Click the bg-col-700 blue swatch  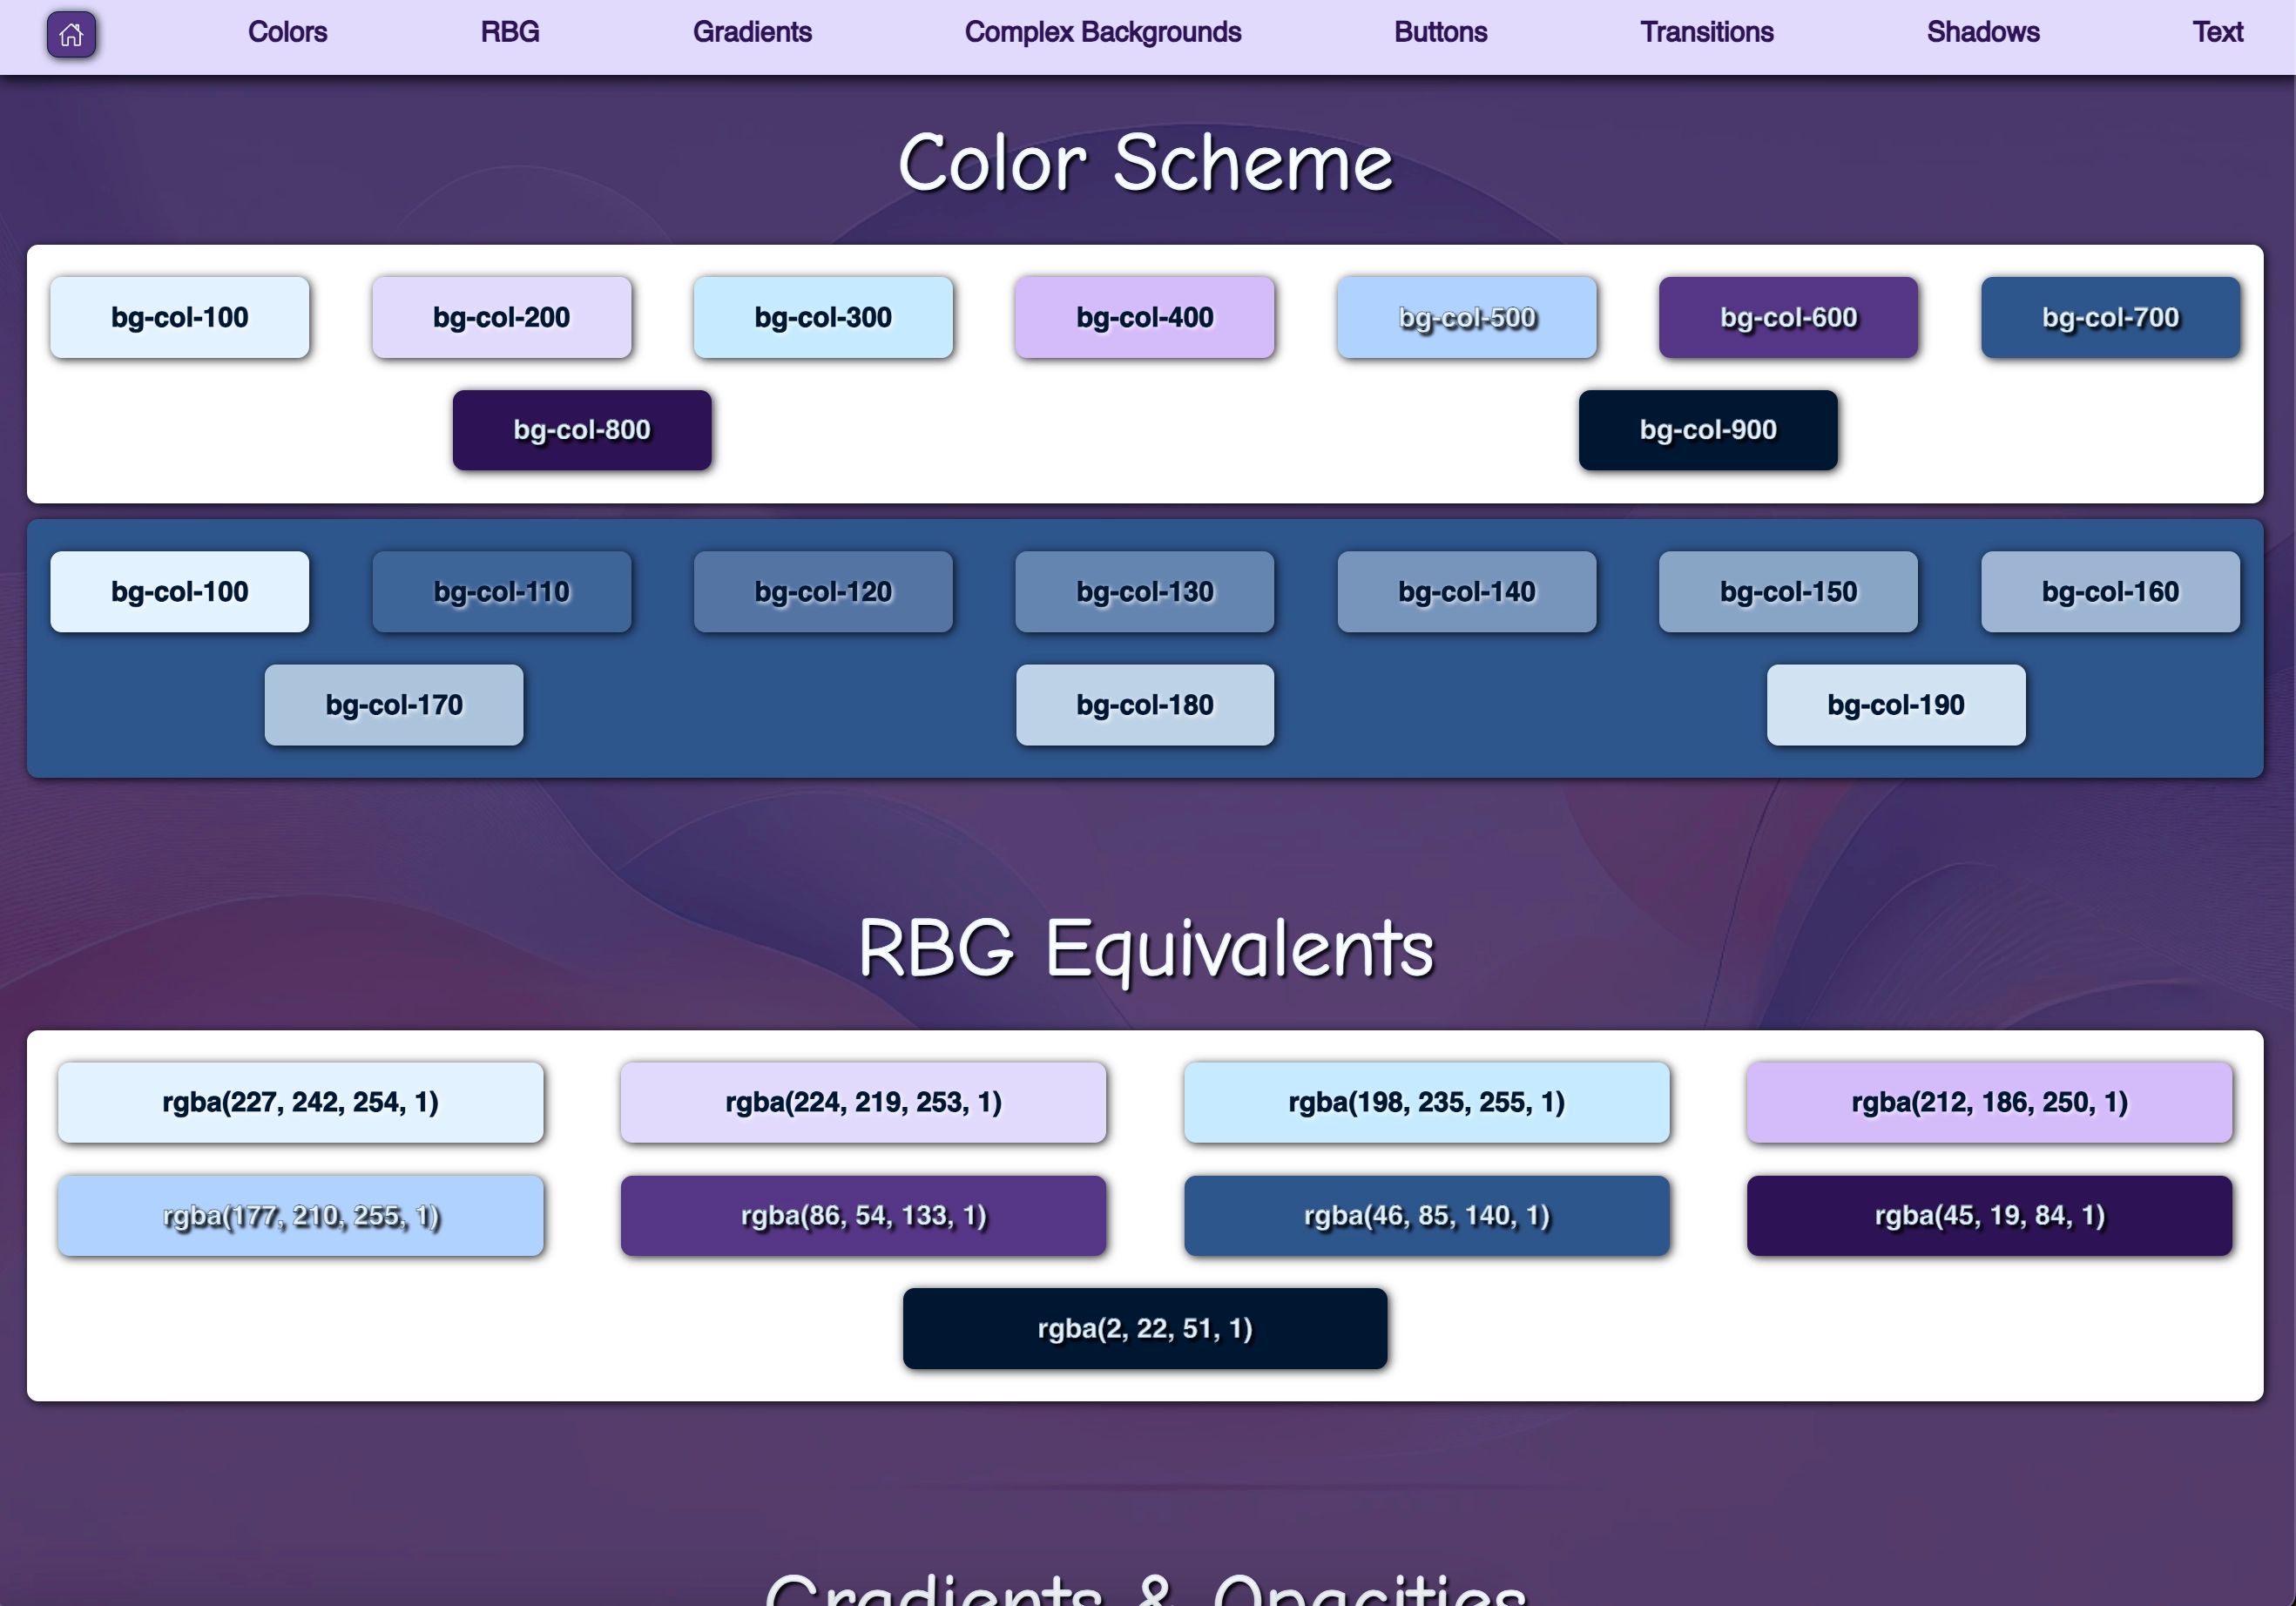(x=2110, y=318)
